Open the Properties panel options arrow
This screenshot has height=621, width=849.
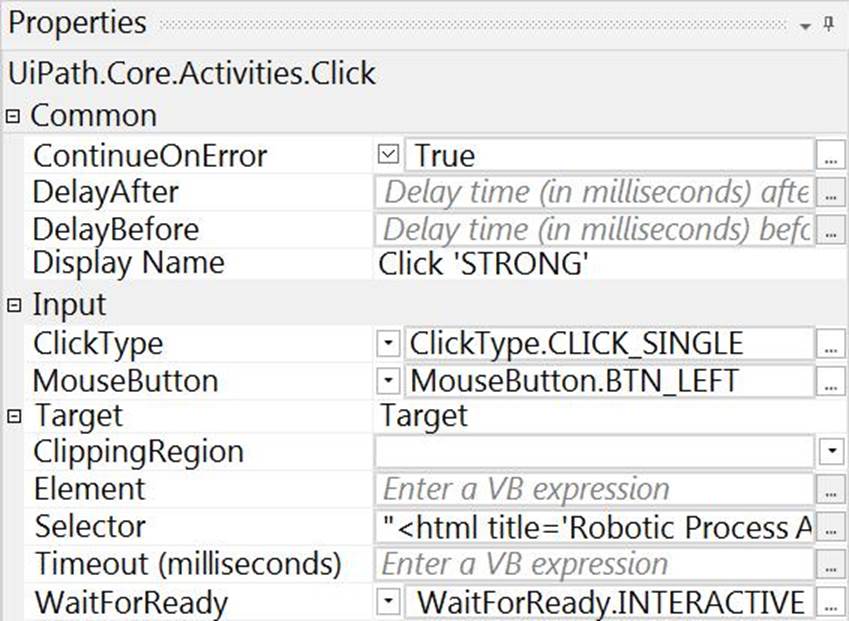pos(806,26)
